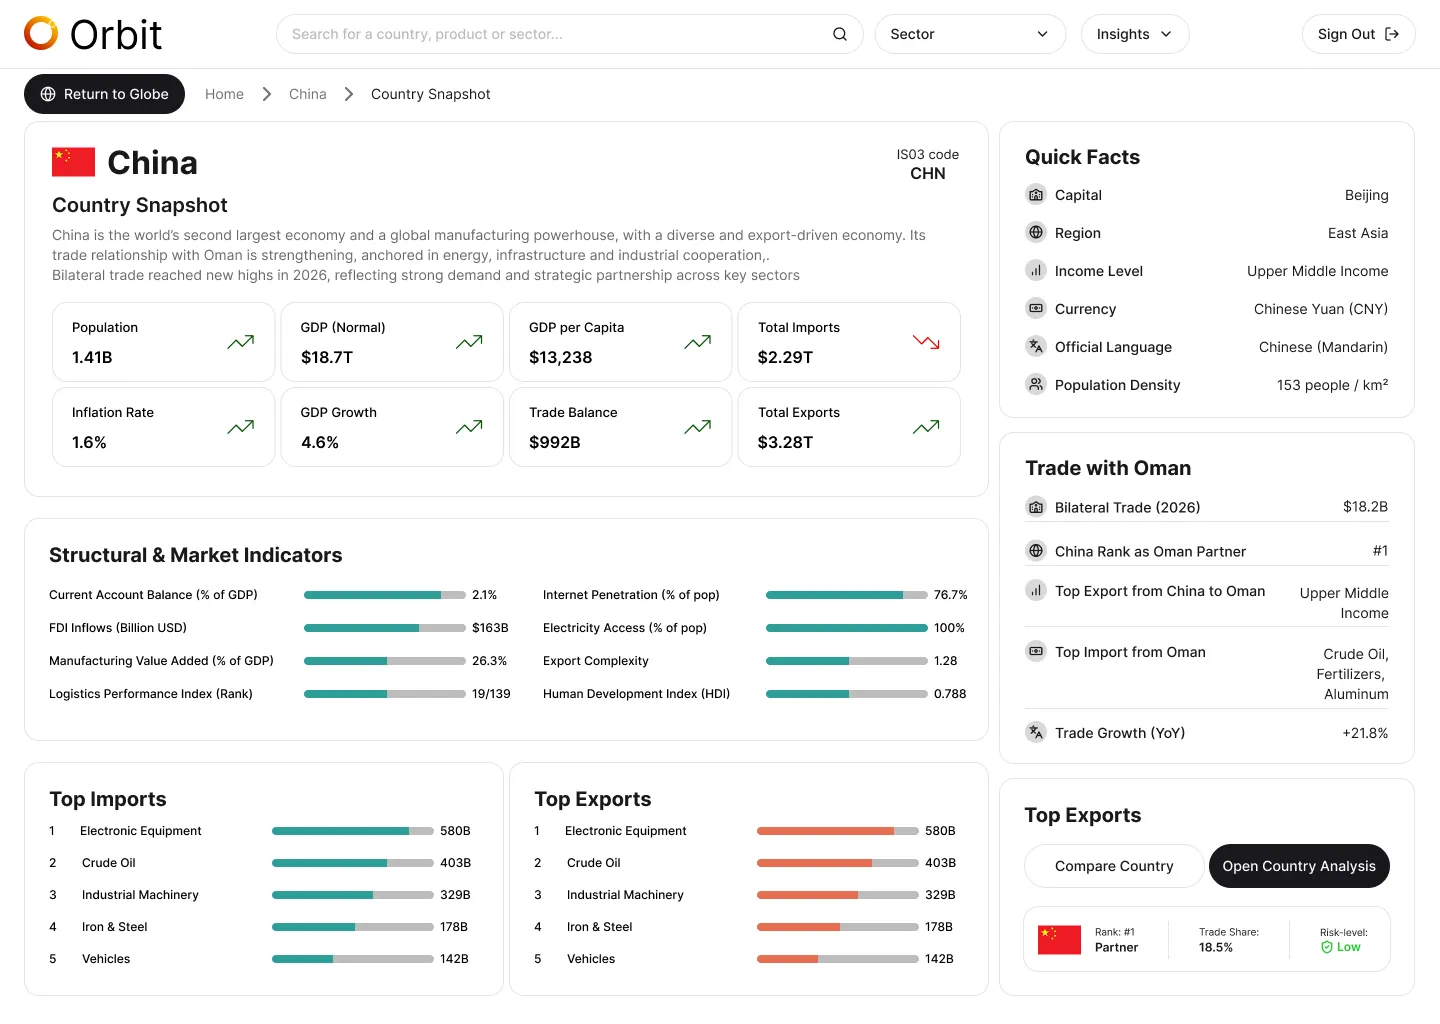Go to the Home breadcrumb

[224, 94]
